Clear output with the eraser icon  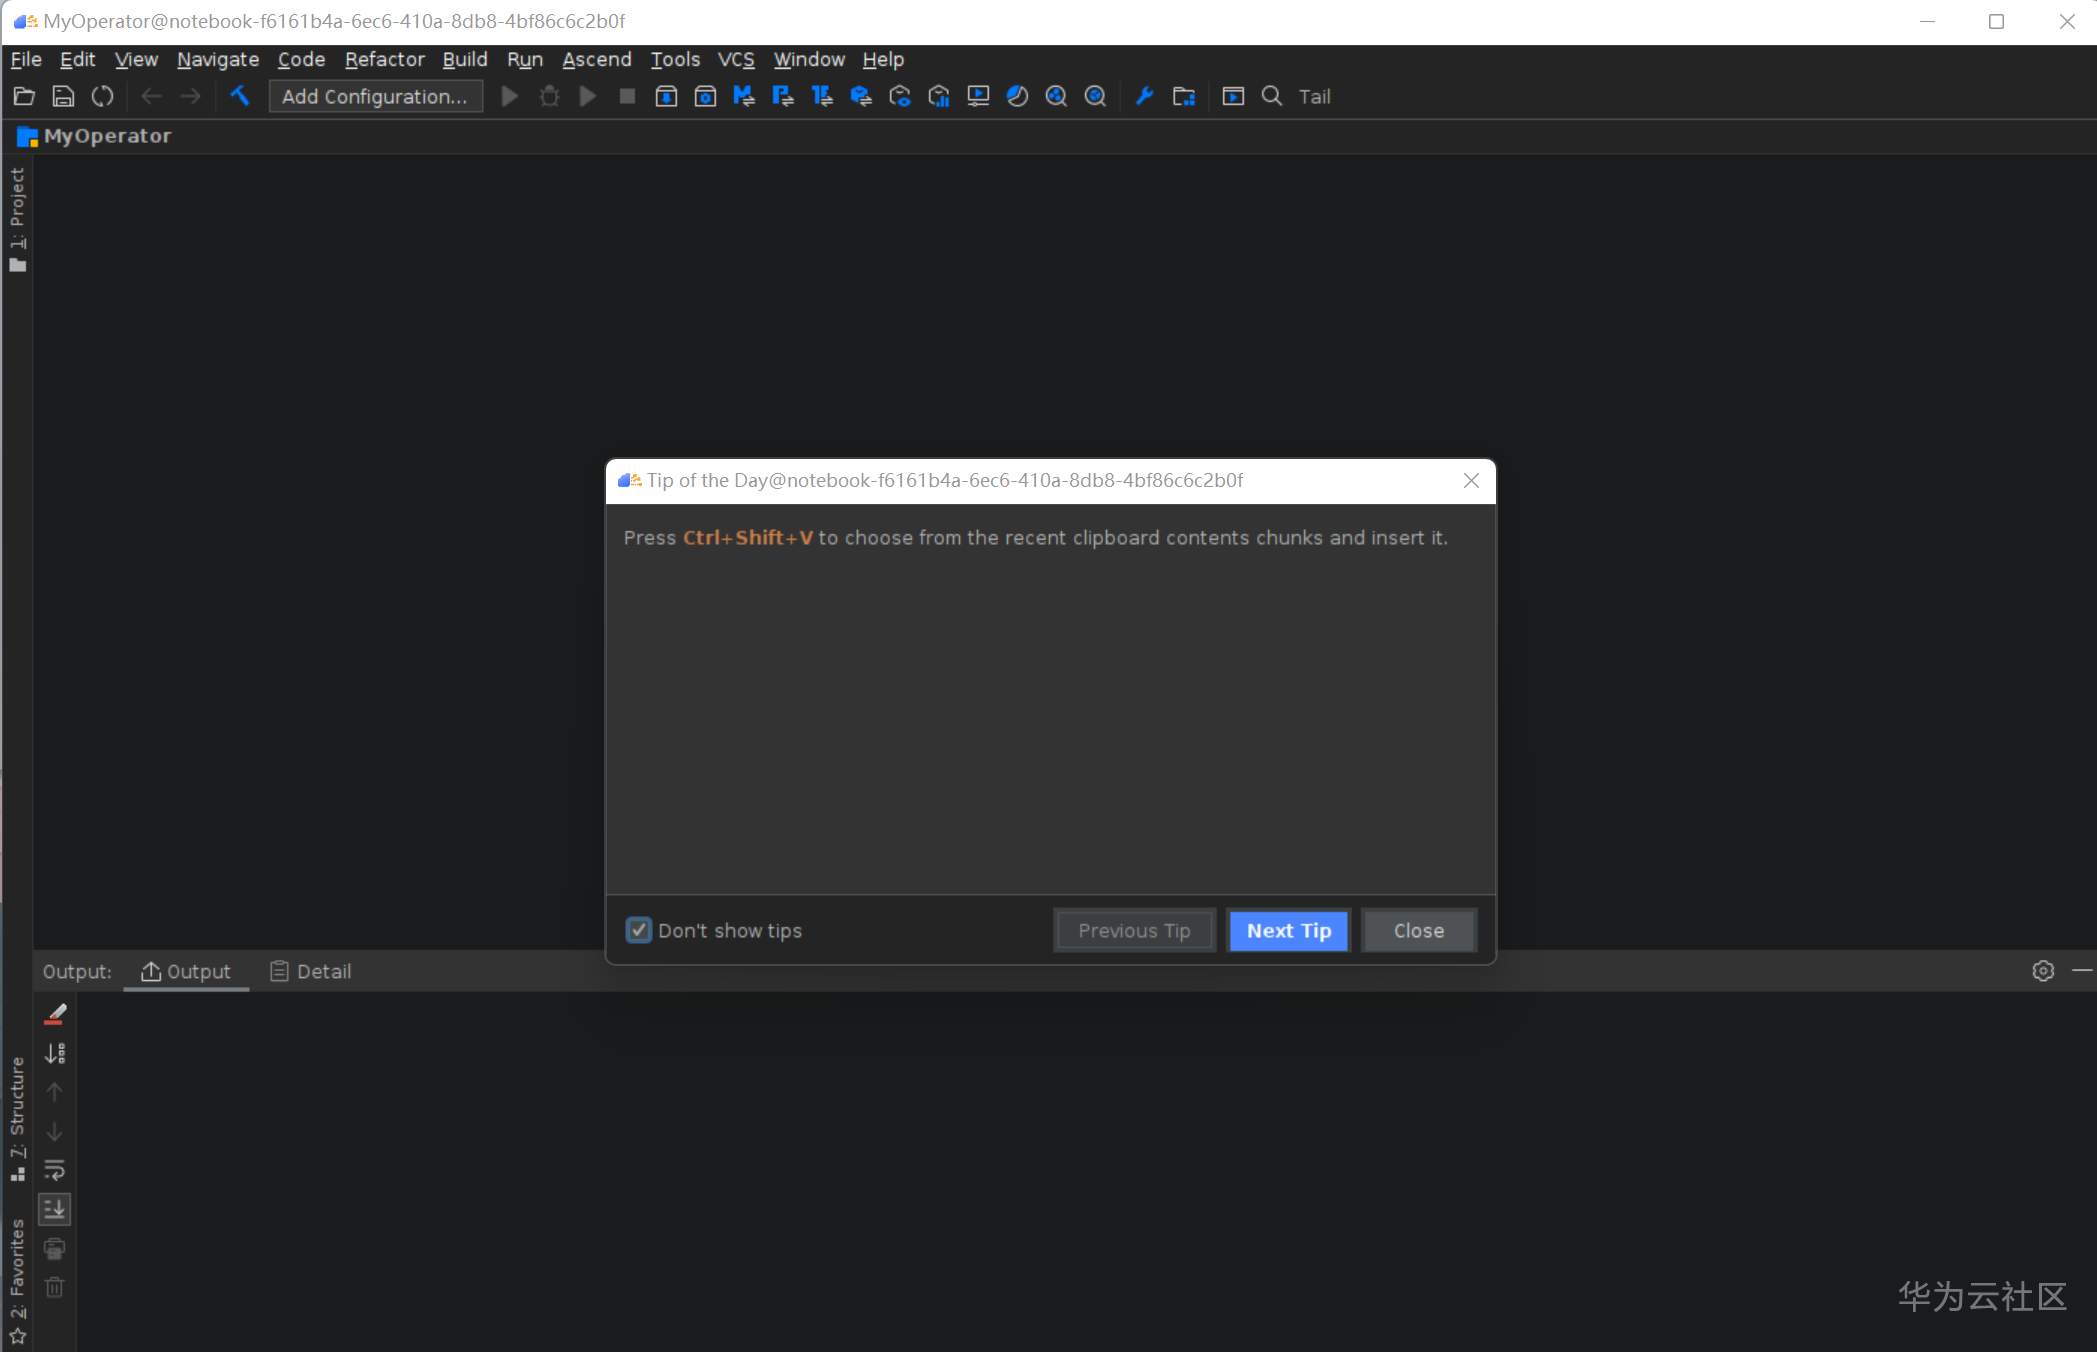pyautogui.click(x=55, y=1014)
